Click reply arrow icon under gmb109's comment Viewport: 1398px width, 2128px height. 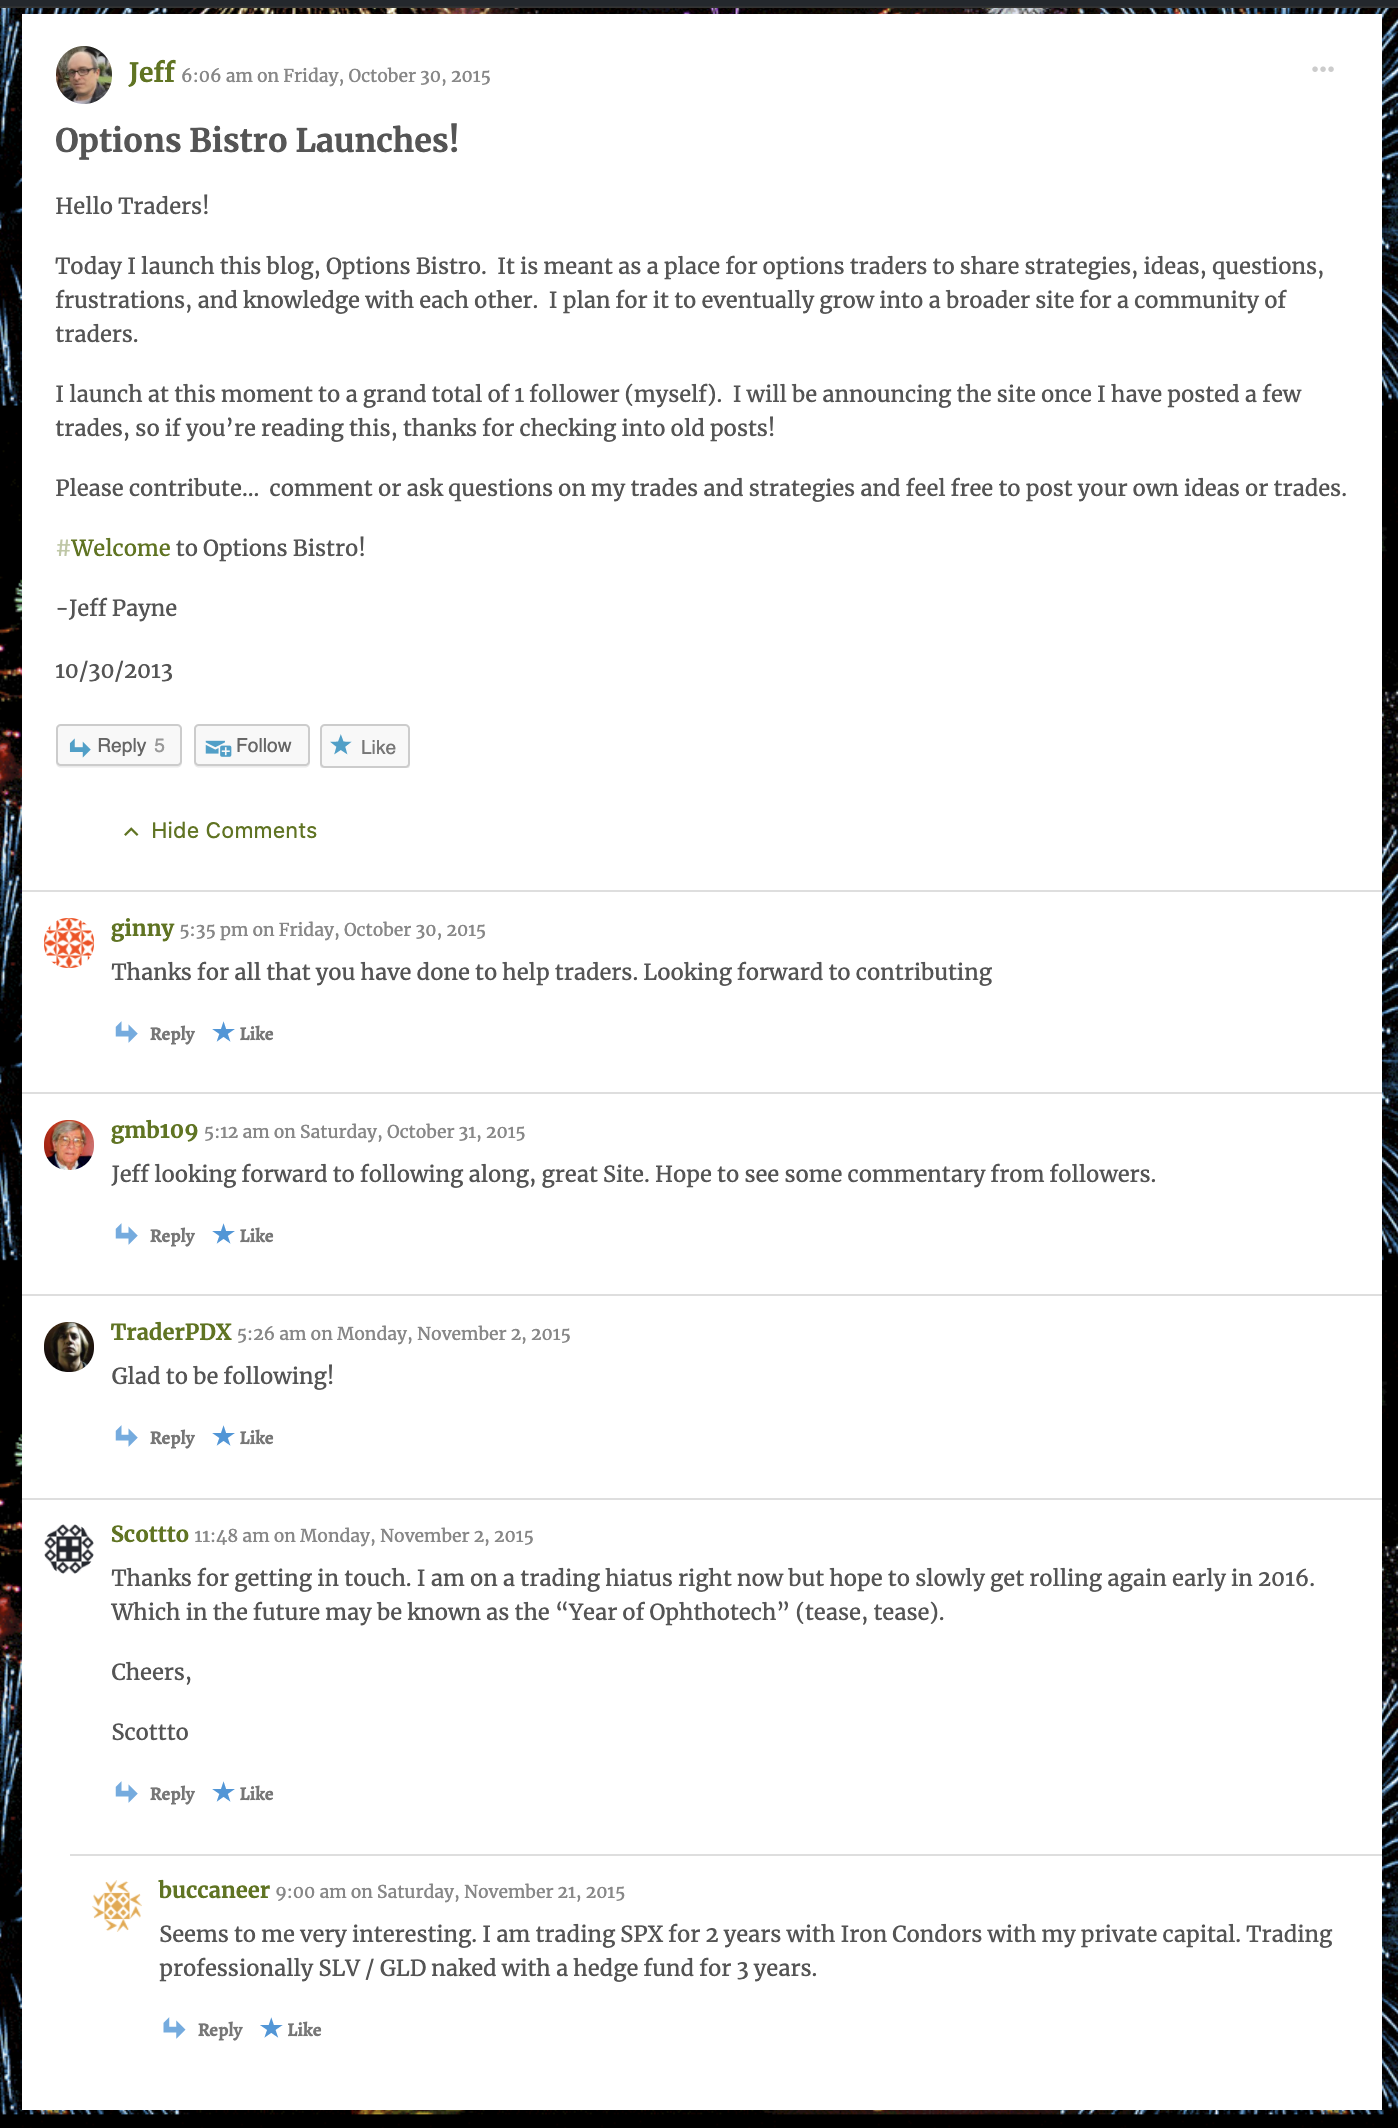point(126,1234)
